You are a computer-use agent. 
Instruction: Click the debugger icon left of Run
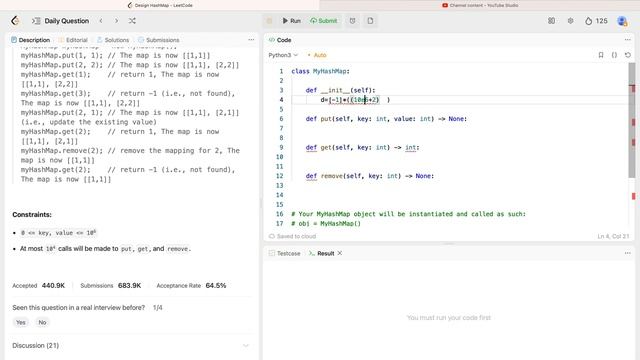269,21
